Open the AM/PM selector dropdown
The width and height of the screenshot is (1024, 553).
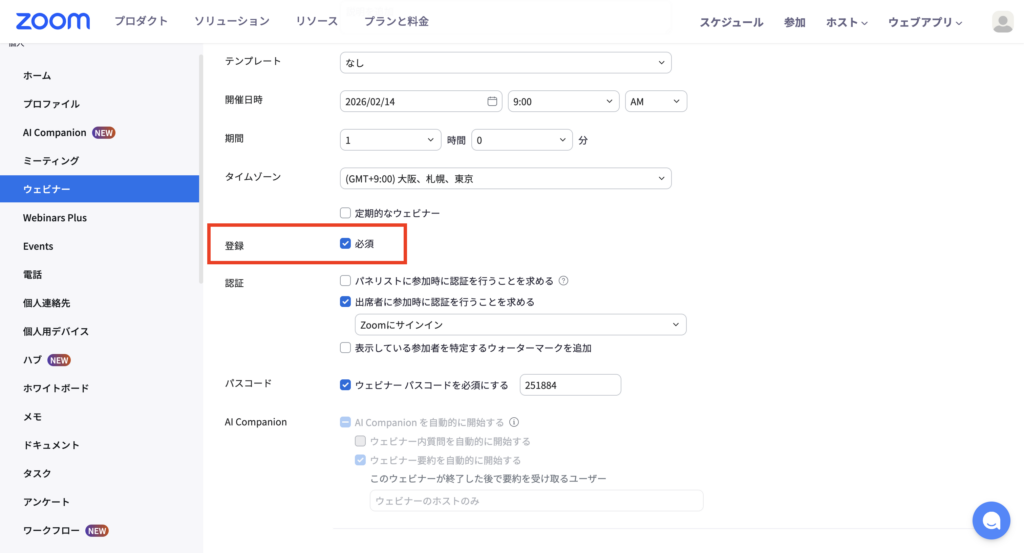tap(656, 101)
